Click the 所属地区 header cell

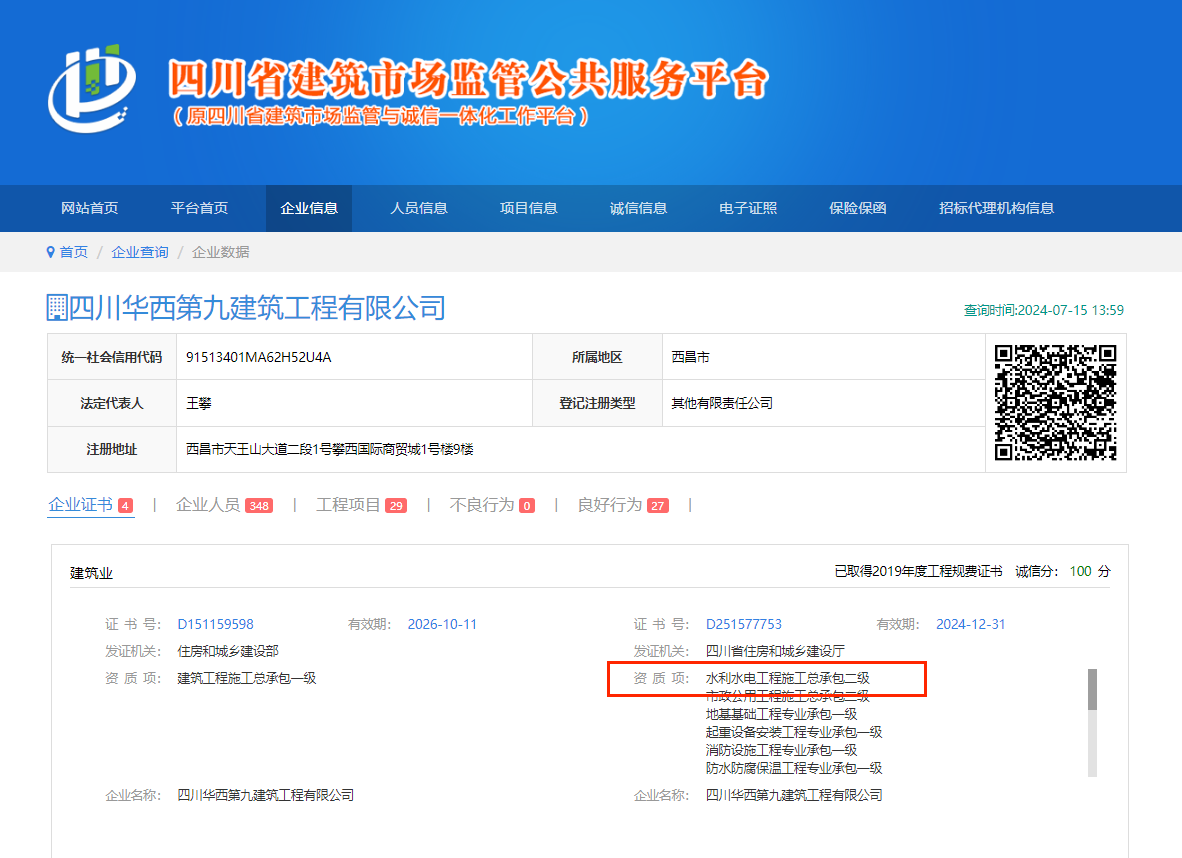click(x=597, y=357)
